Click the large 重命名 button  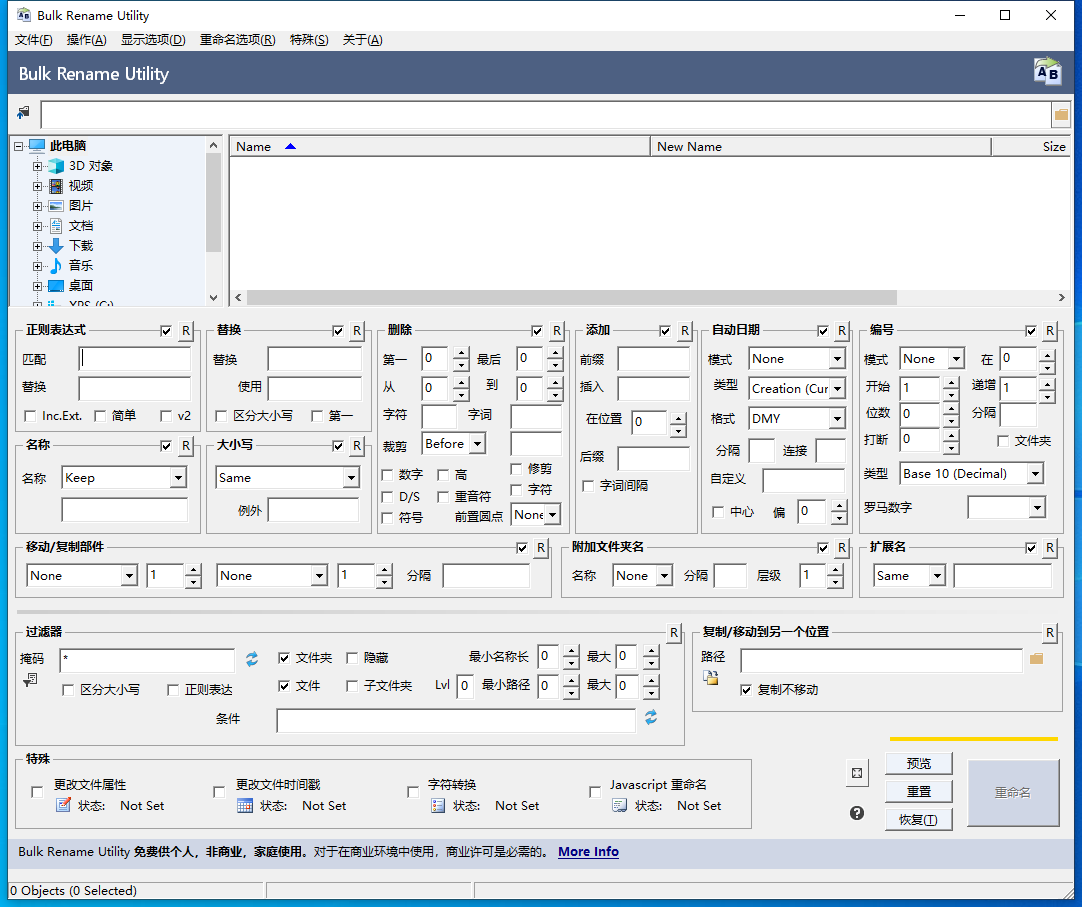click(1013, 792)
